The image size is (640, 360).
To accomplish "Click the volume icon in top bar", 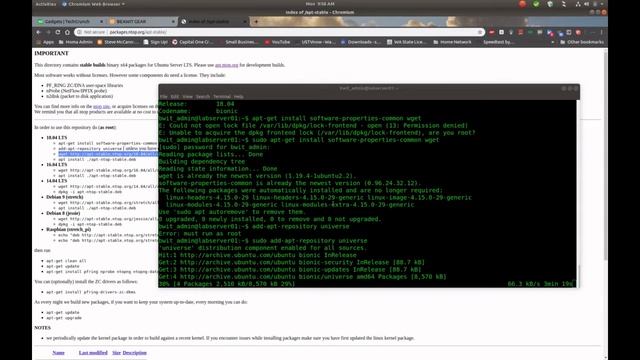I will pos(587,4).
